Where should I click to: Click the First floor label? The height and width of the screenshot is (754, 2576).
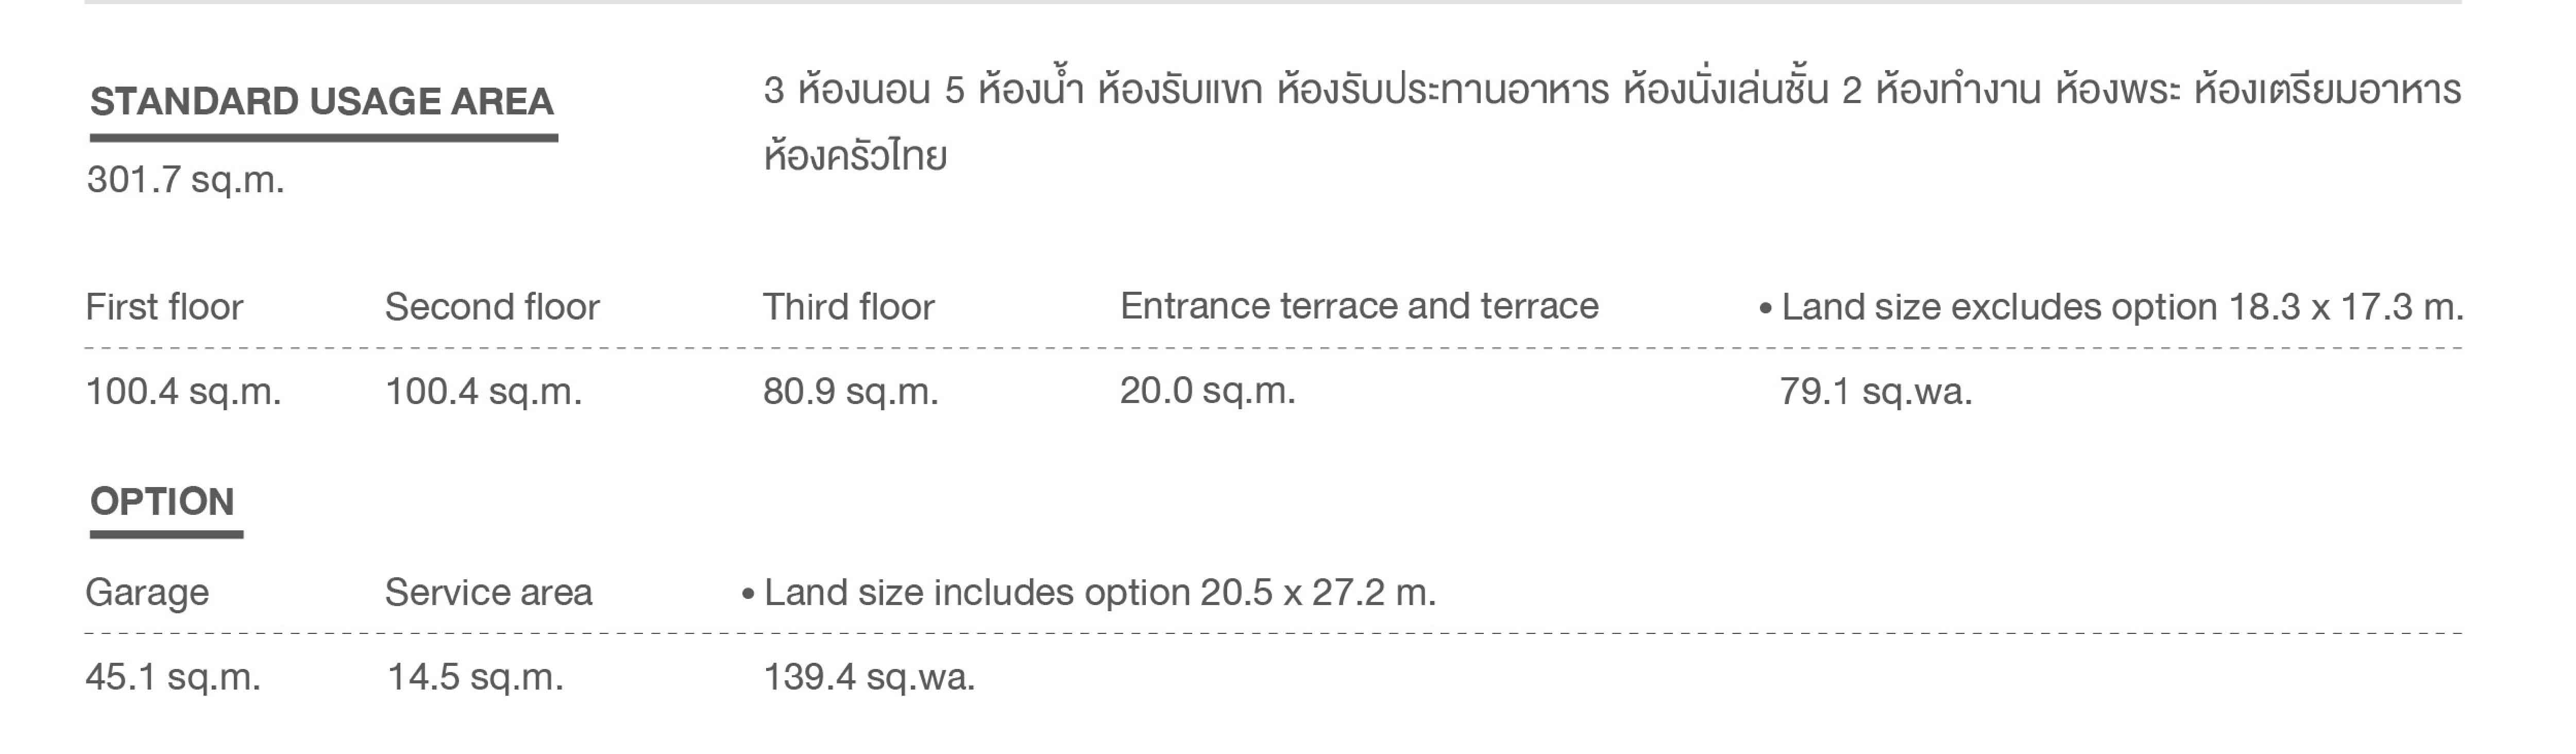click(x=164, y=307)
